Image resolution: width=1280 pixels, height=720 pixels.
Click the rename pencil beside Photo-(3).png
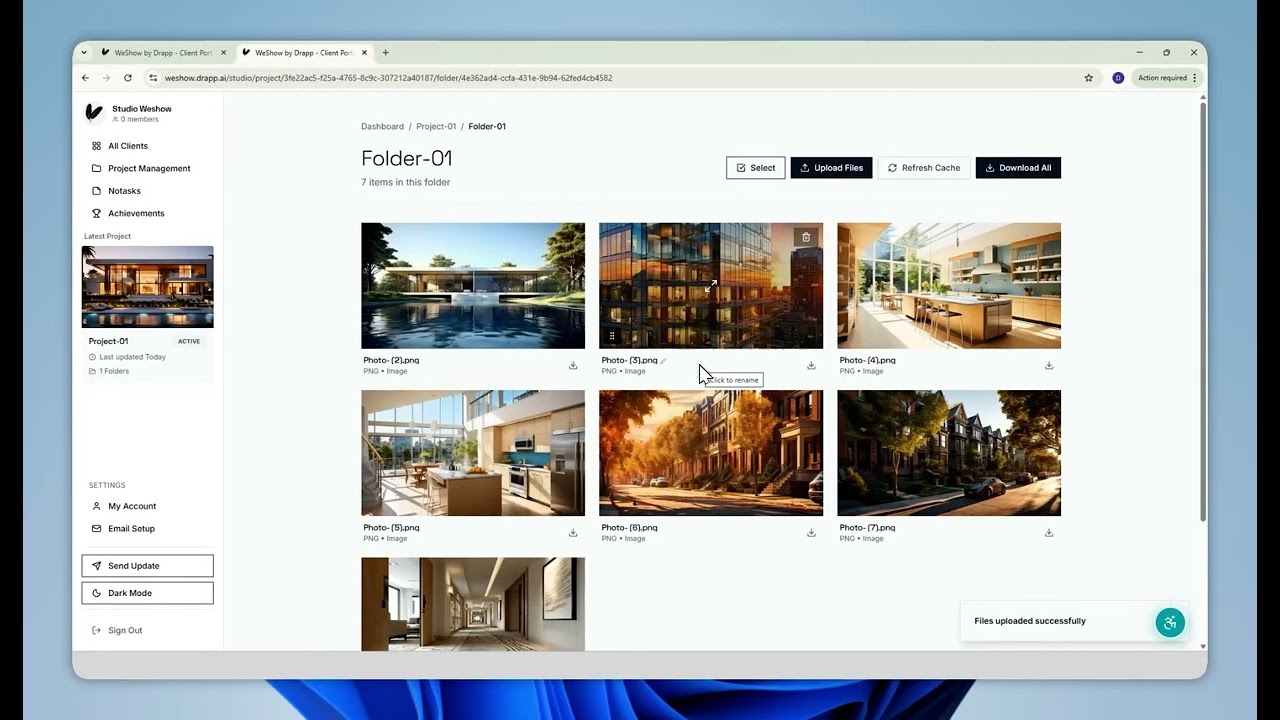coord(663,360)
